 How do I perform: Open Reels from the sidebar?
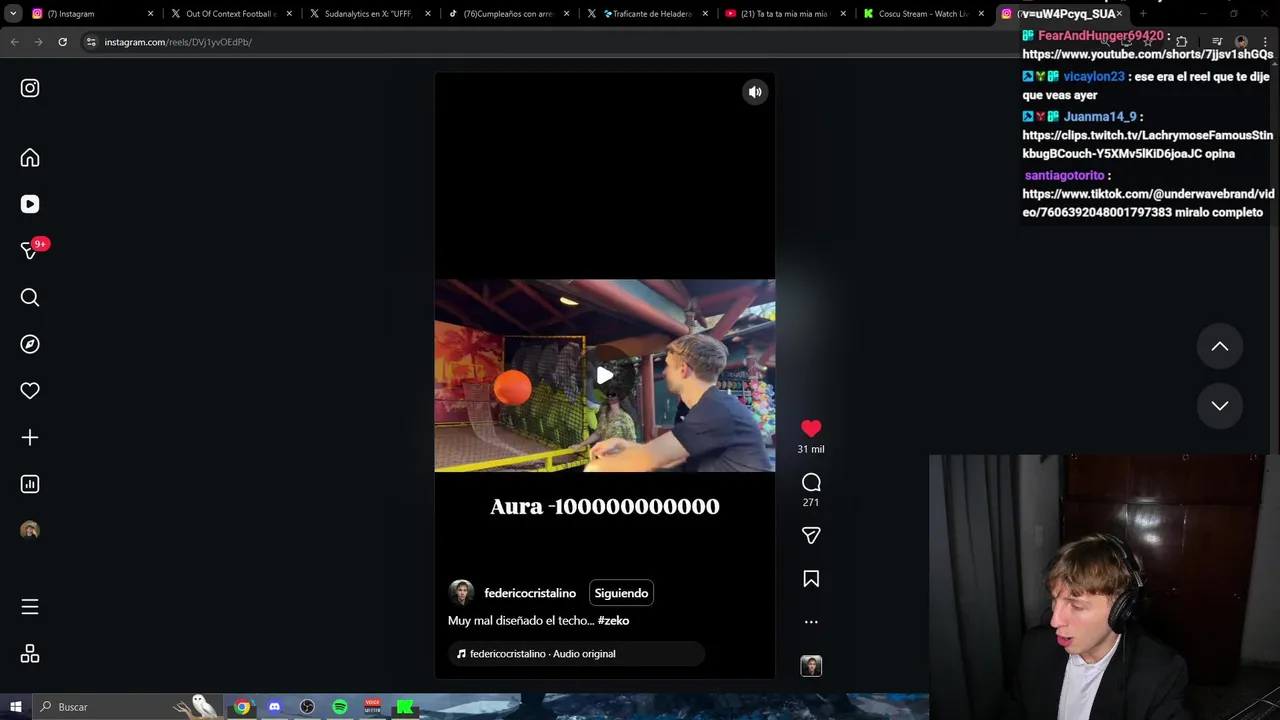point(30,204)
